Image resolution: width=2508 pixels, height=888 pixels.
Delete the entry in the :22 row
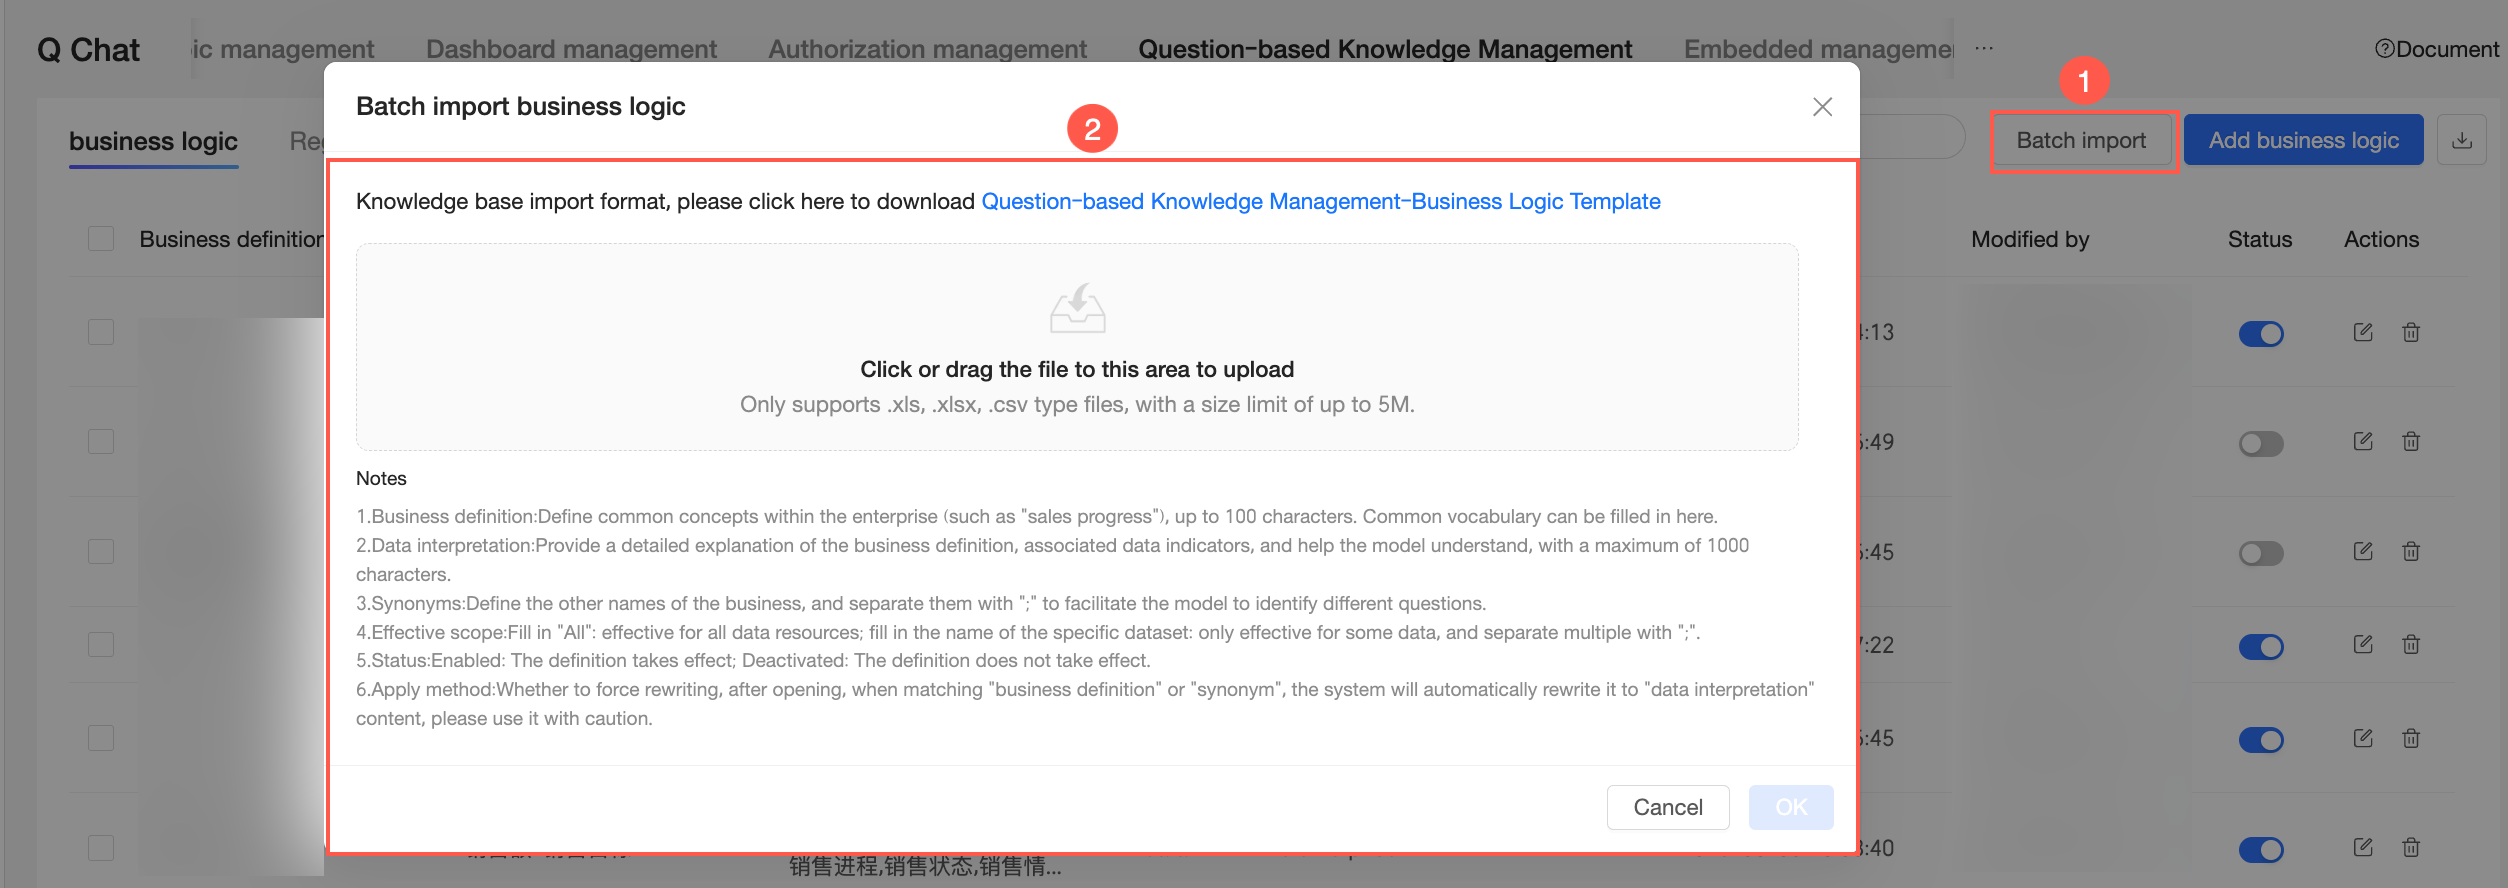2411,644
